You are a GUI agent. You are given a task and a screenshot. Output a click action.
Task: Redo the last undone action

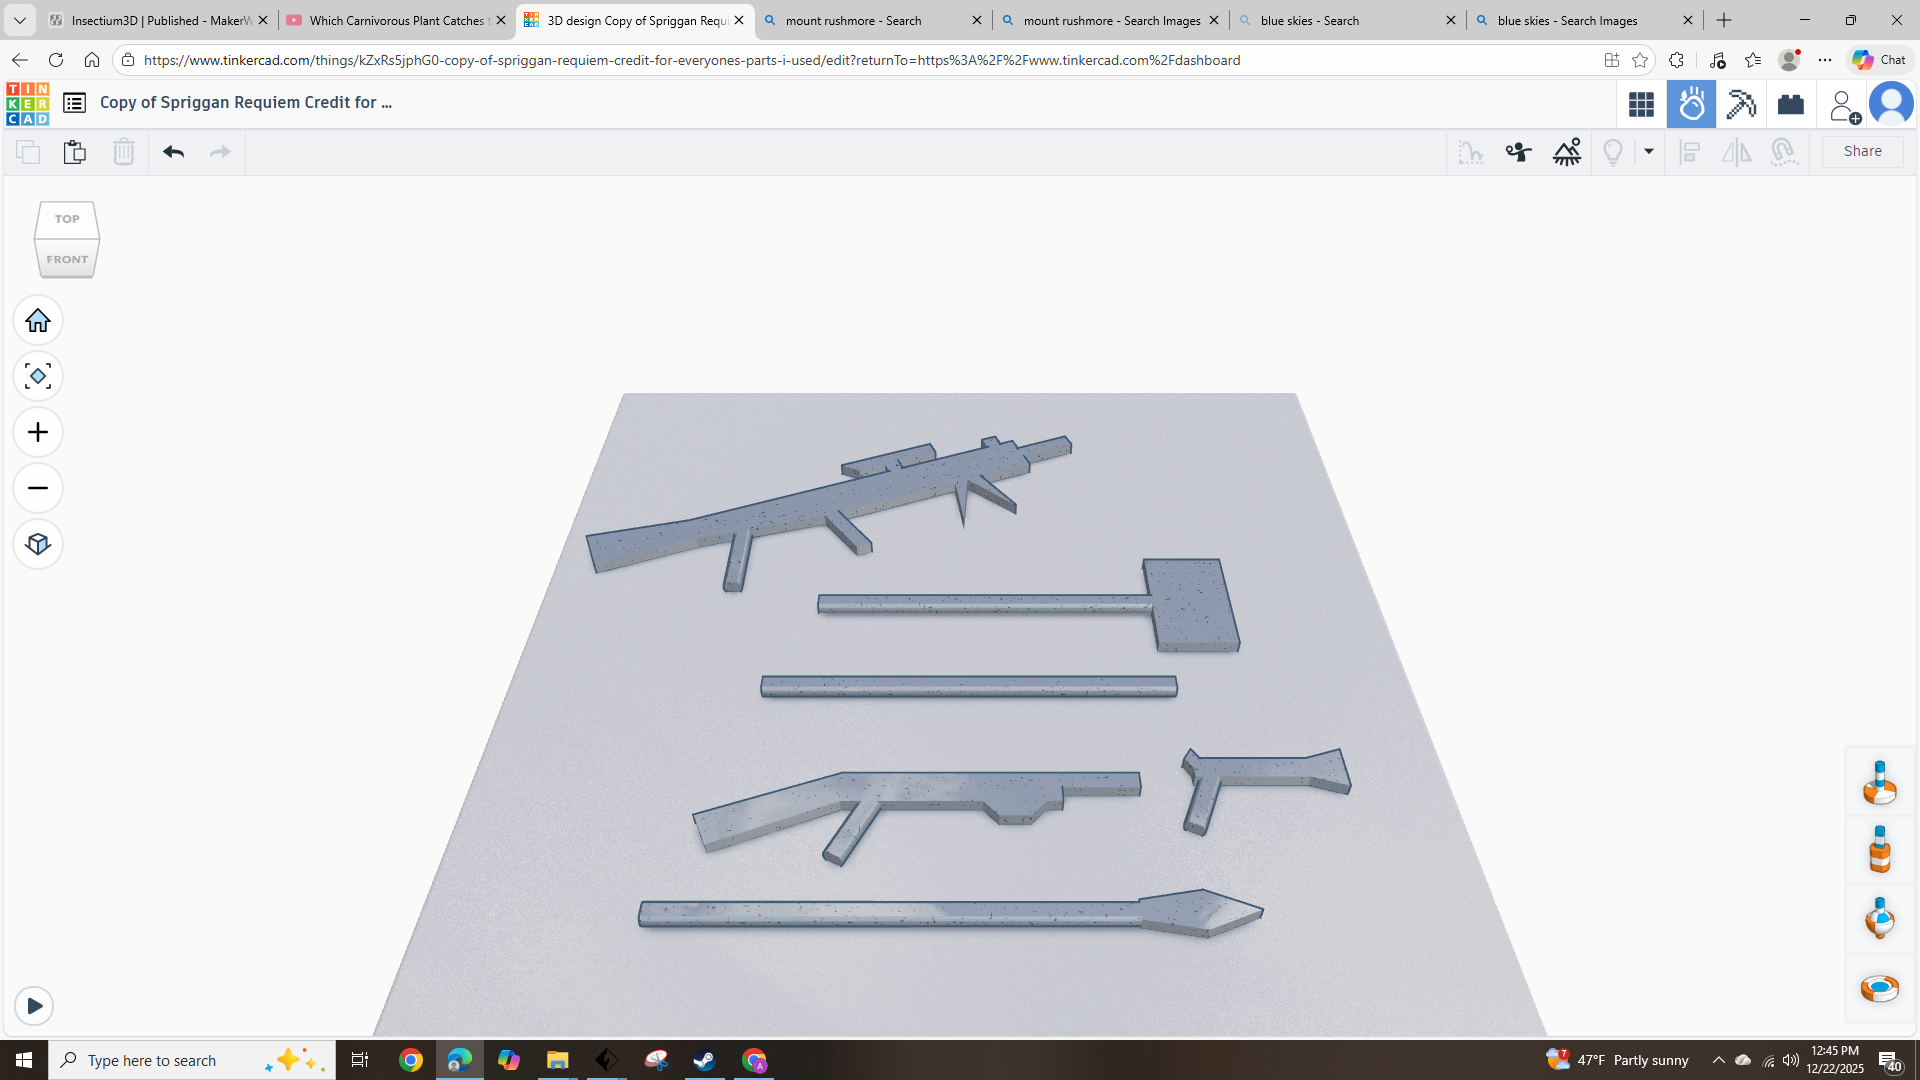coord(220,152)
